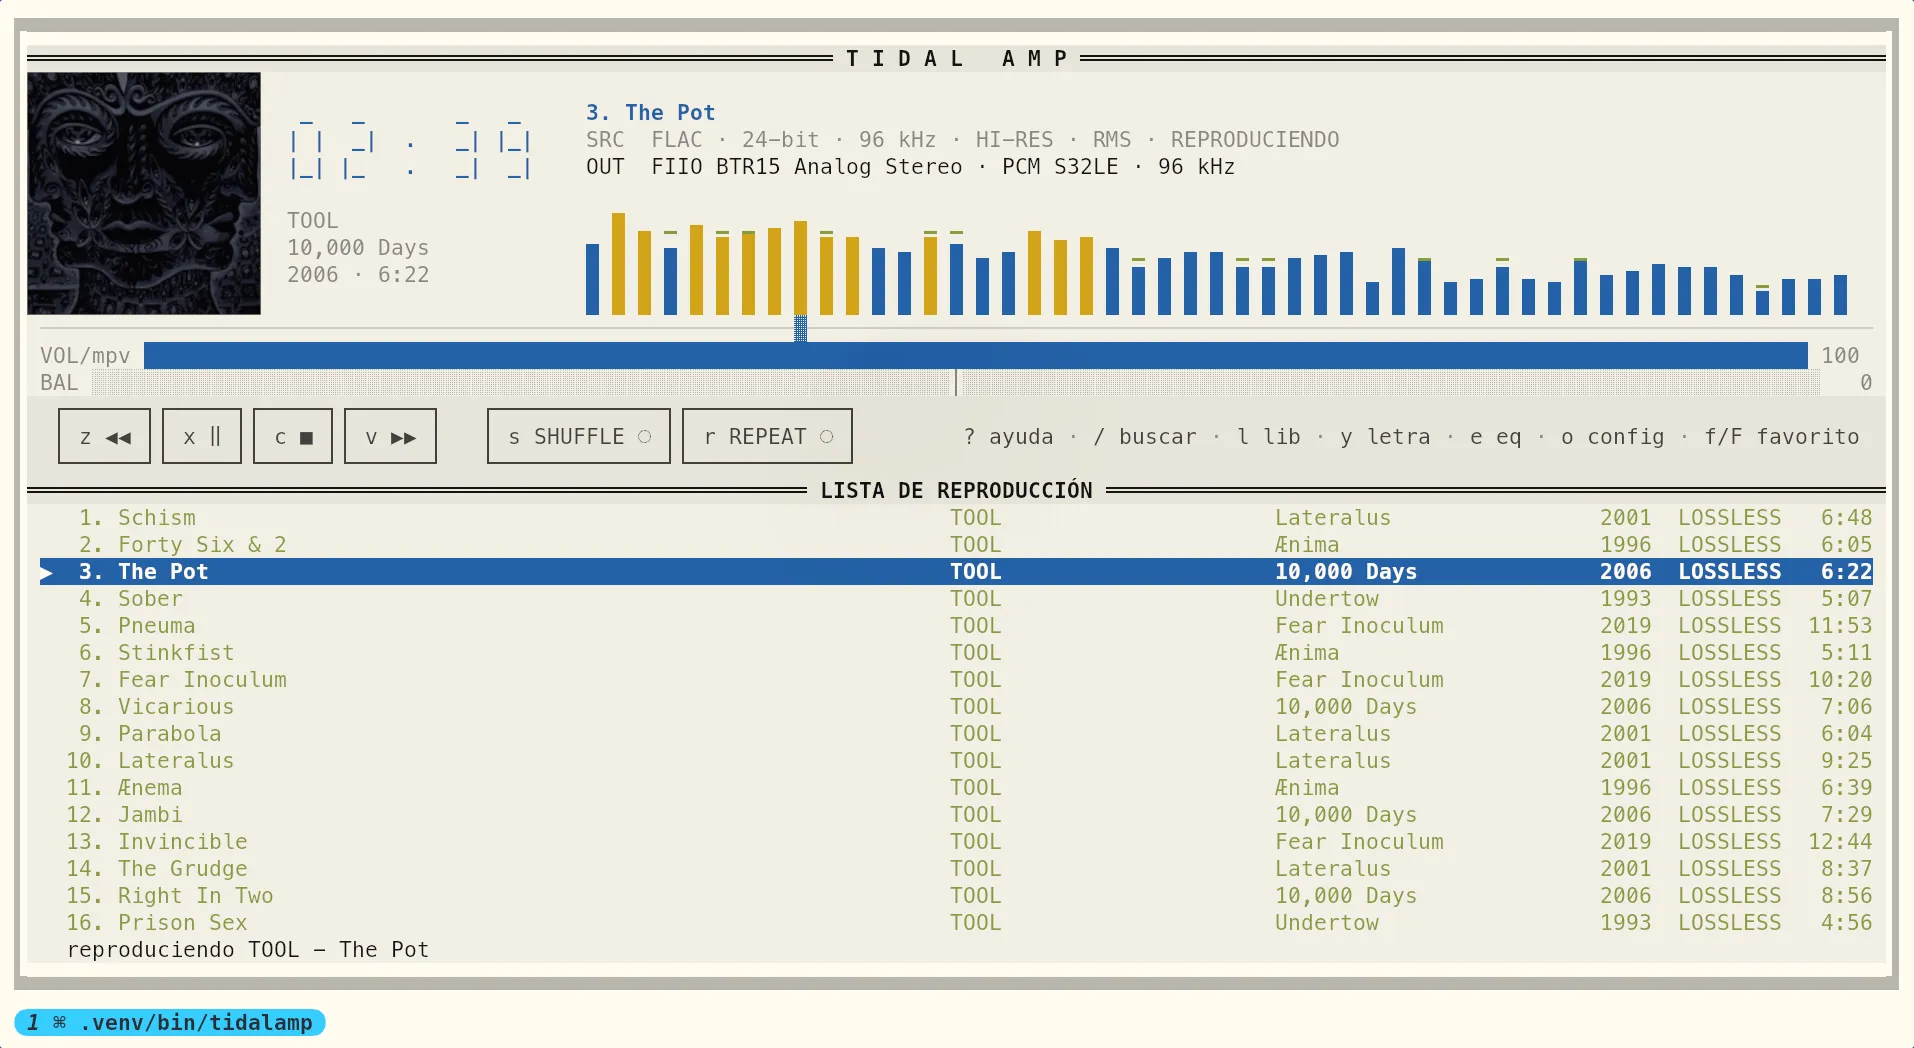Click the VOL/mpv volume bar

[x=976, y=355]
